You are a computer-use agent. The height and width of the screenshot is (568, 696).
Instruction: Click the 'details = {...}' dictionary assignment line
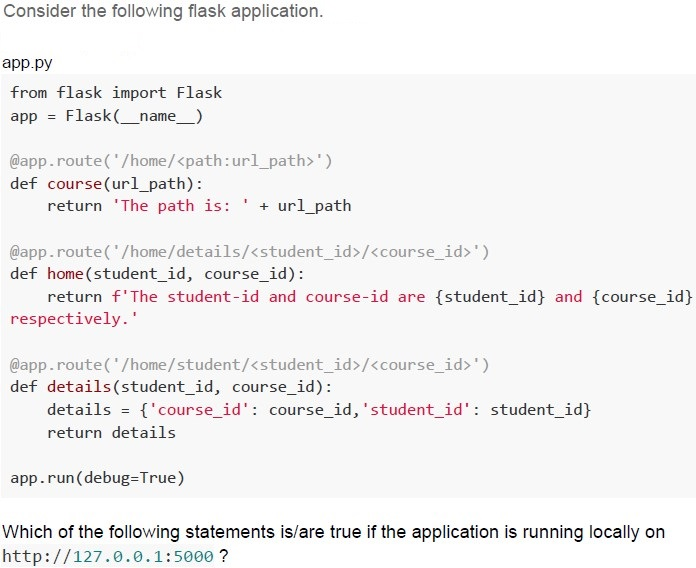click(319, 410)
